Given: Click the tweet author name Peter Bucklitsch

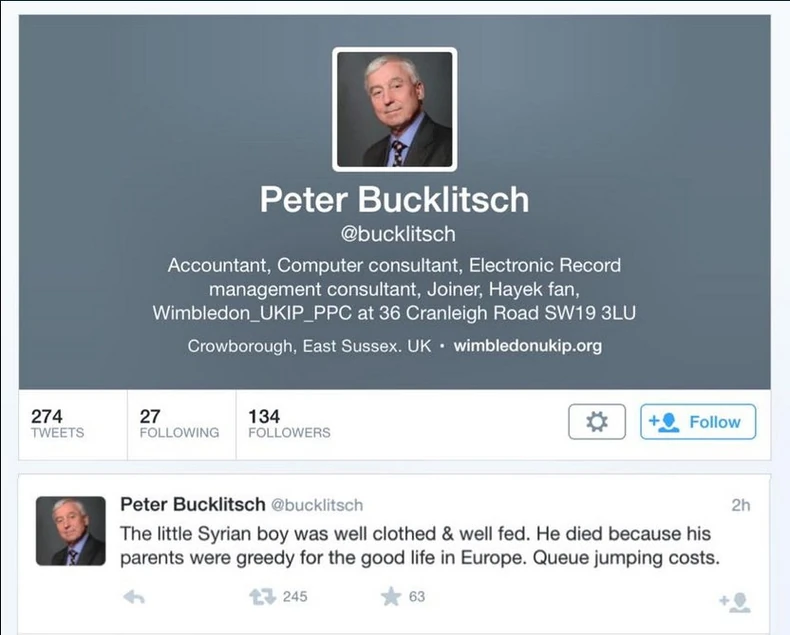Looking at the screenshot, I should tap(192, 504).
